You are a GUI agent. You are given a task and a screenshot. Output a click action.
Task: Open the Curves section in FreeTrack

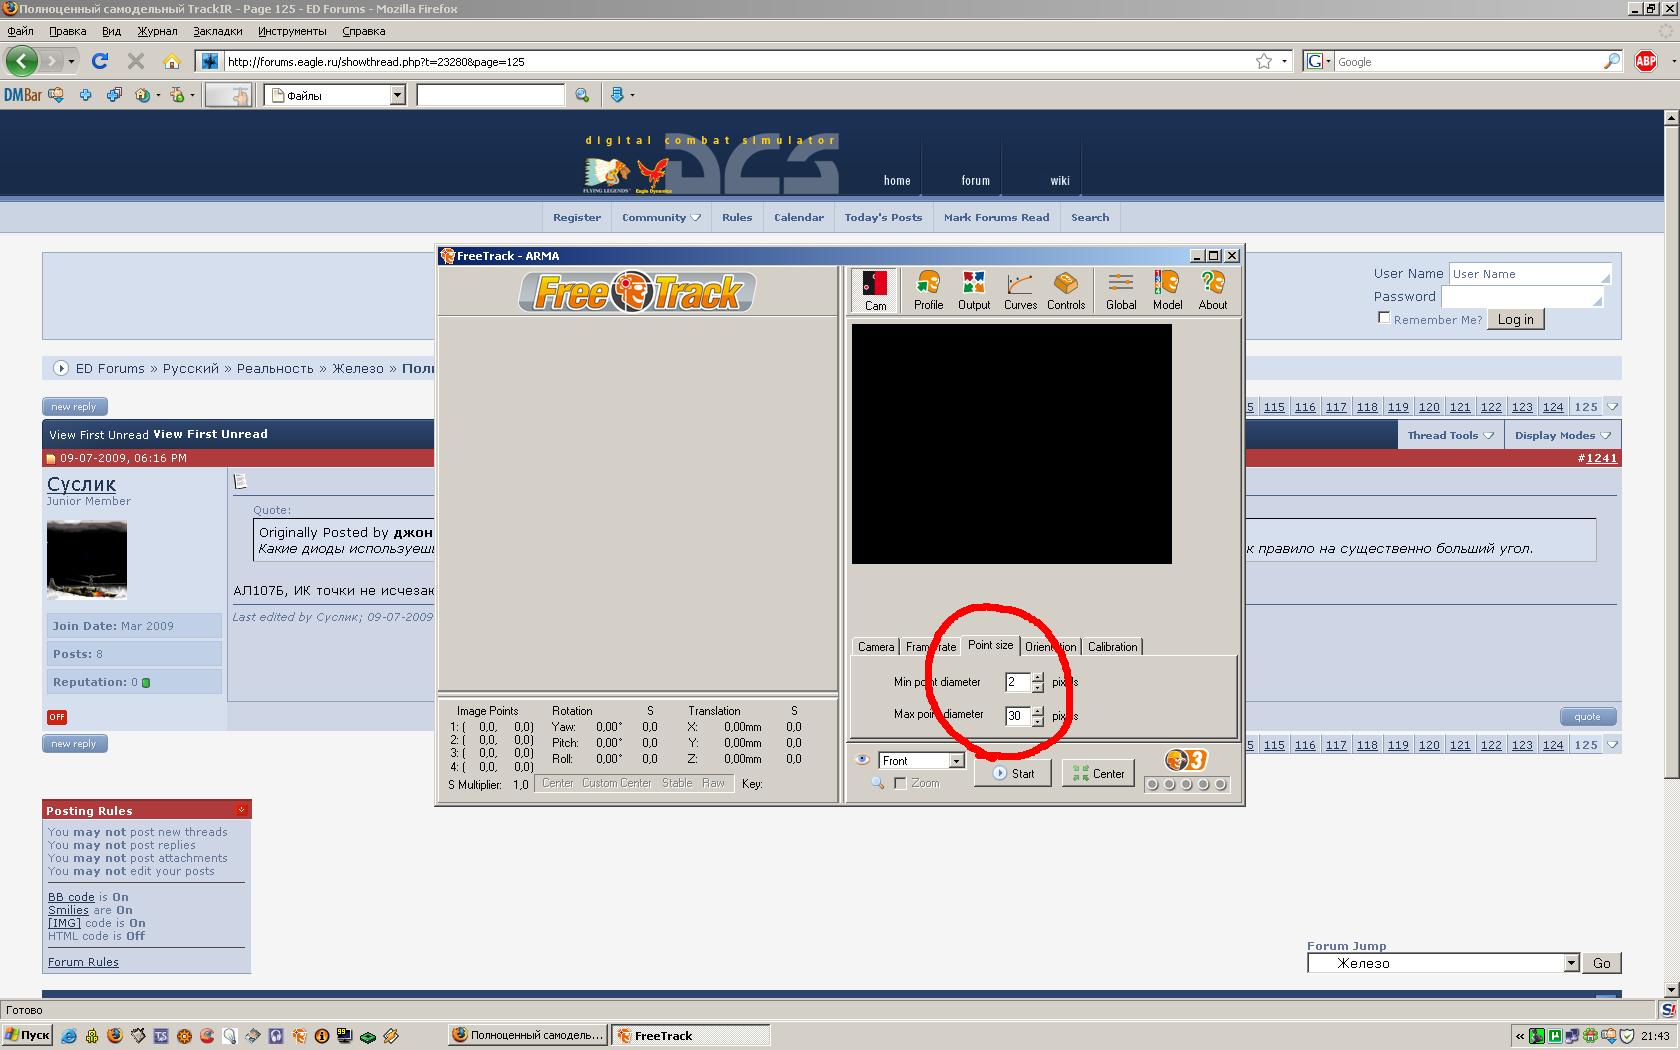[1020, 291]
